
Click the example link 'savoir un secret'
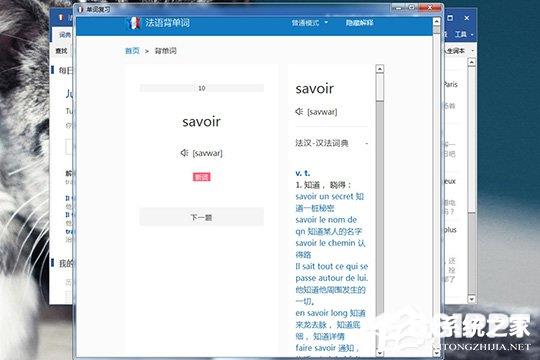coord(324,196)
